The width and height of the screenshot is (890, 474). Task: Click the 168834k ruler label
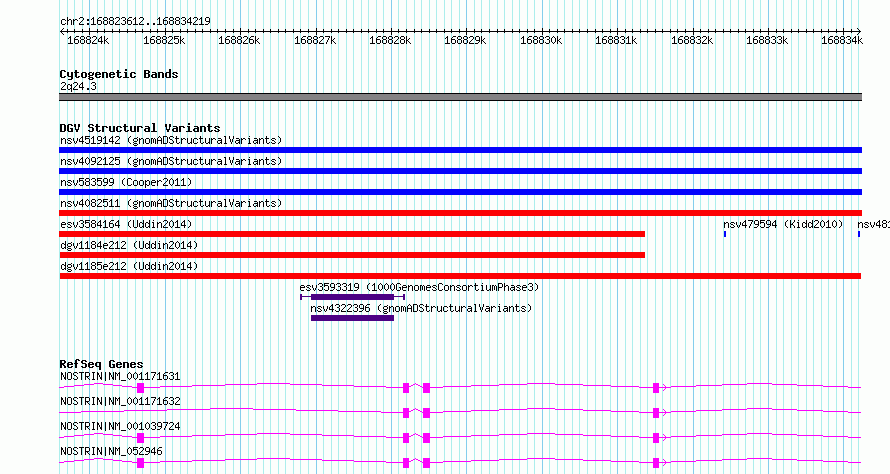click(x=842, y=40)
